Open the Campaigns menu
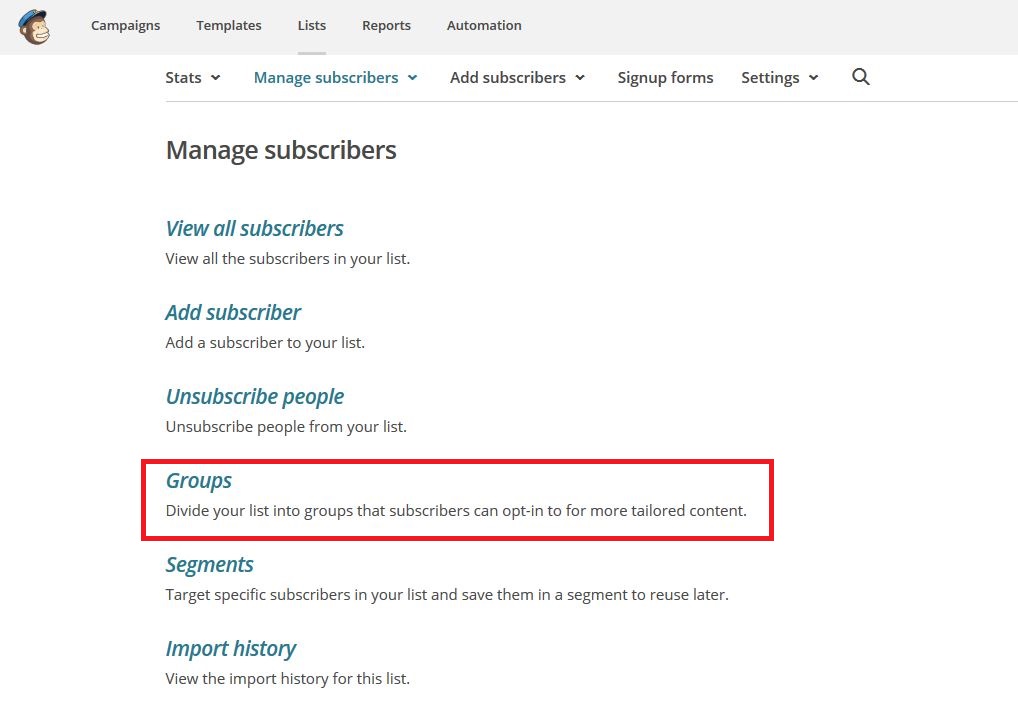This screenshot has width=1018, height=701. point(125,25)
